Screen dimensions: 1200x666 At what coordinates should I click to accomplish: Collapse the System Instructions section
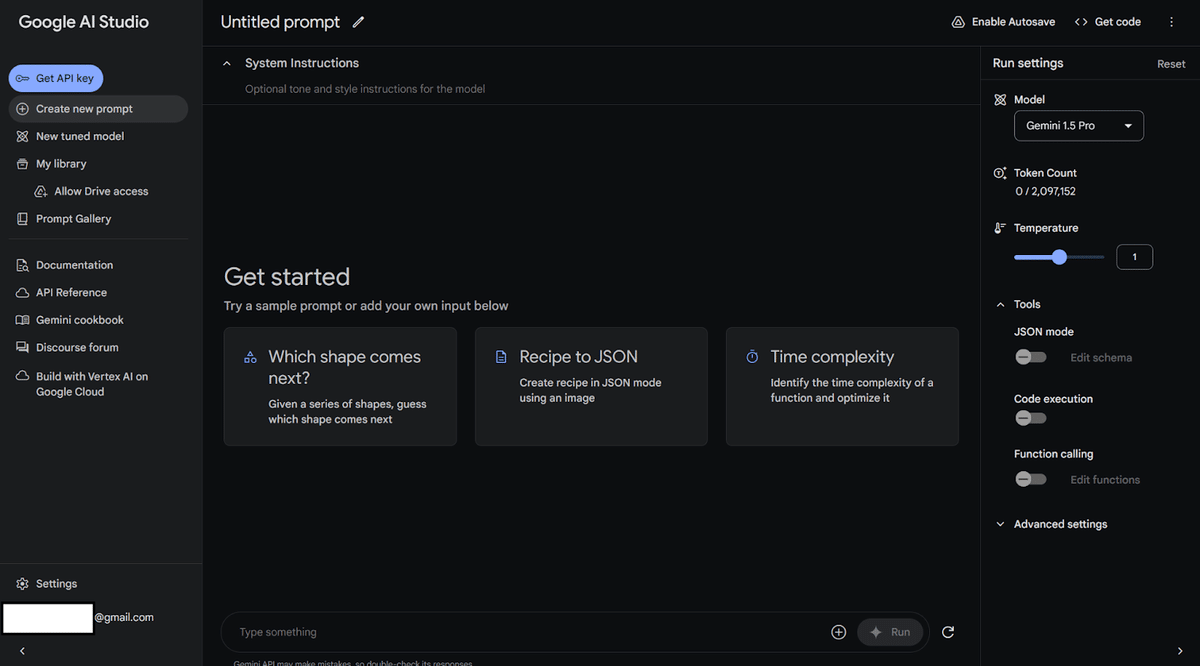click(x=227, y=63)
